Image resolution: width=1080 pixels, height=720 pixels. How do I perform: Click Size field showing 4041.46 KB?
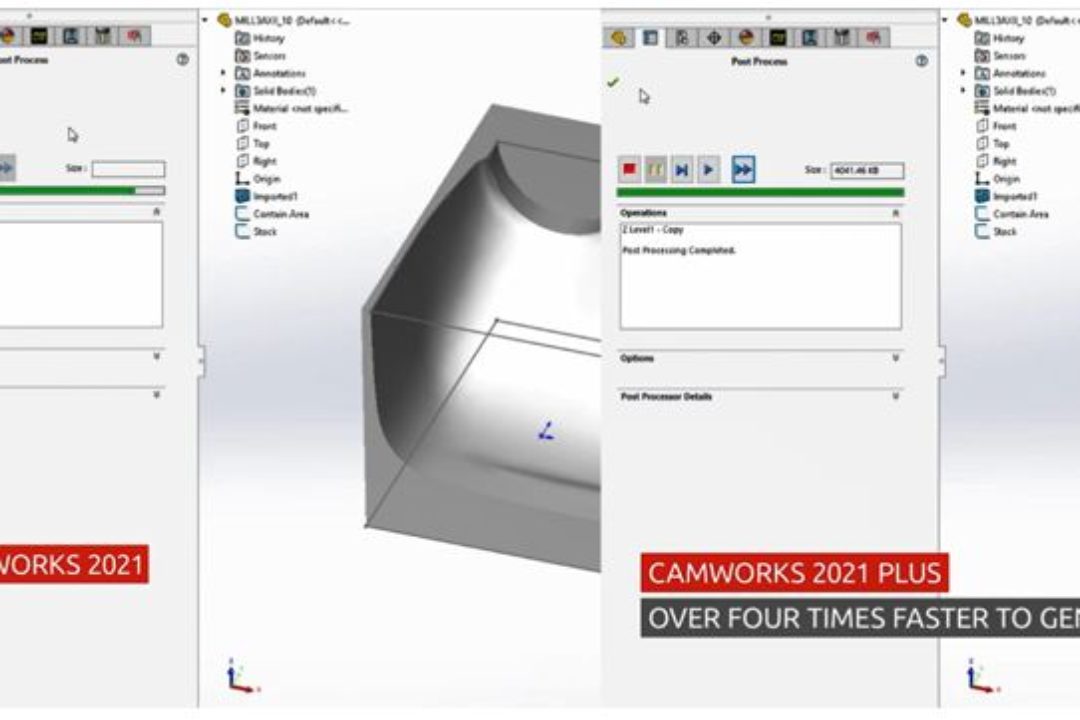pos(867,170)
